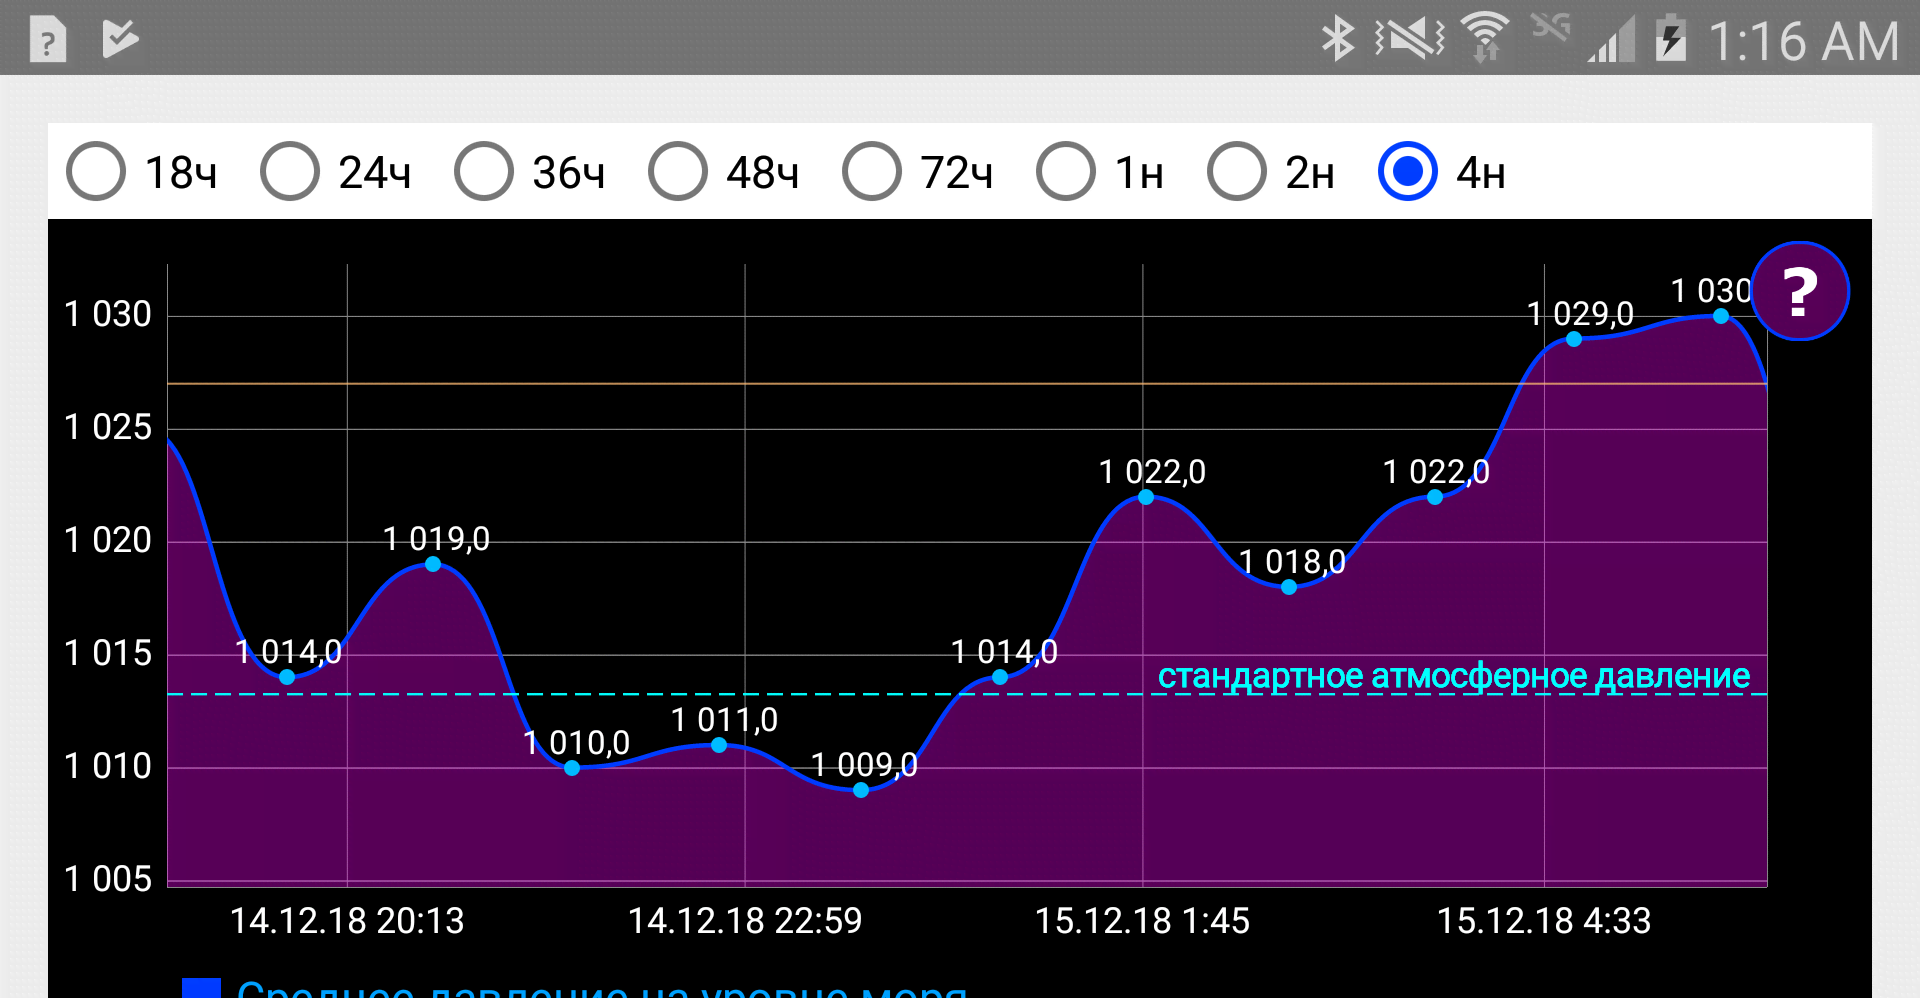Click the 1 020 y-axis label
The height and width of the screenshot is (998, 1920).
(x=108, y=540)
